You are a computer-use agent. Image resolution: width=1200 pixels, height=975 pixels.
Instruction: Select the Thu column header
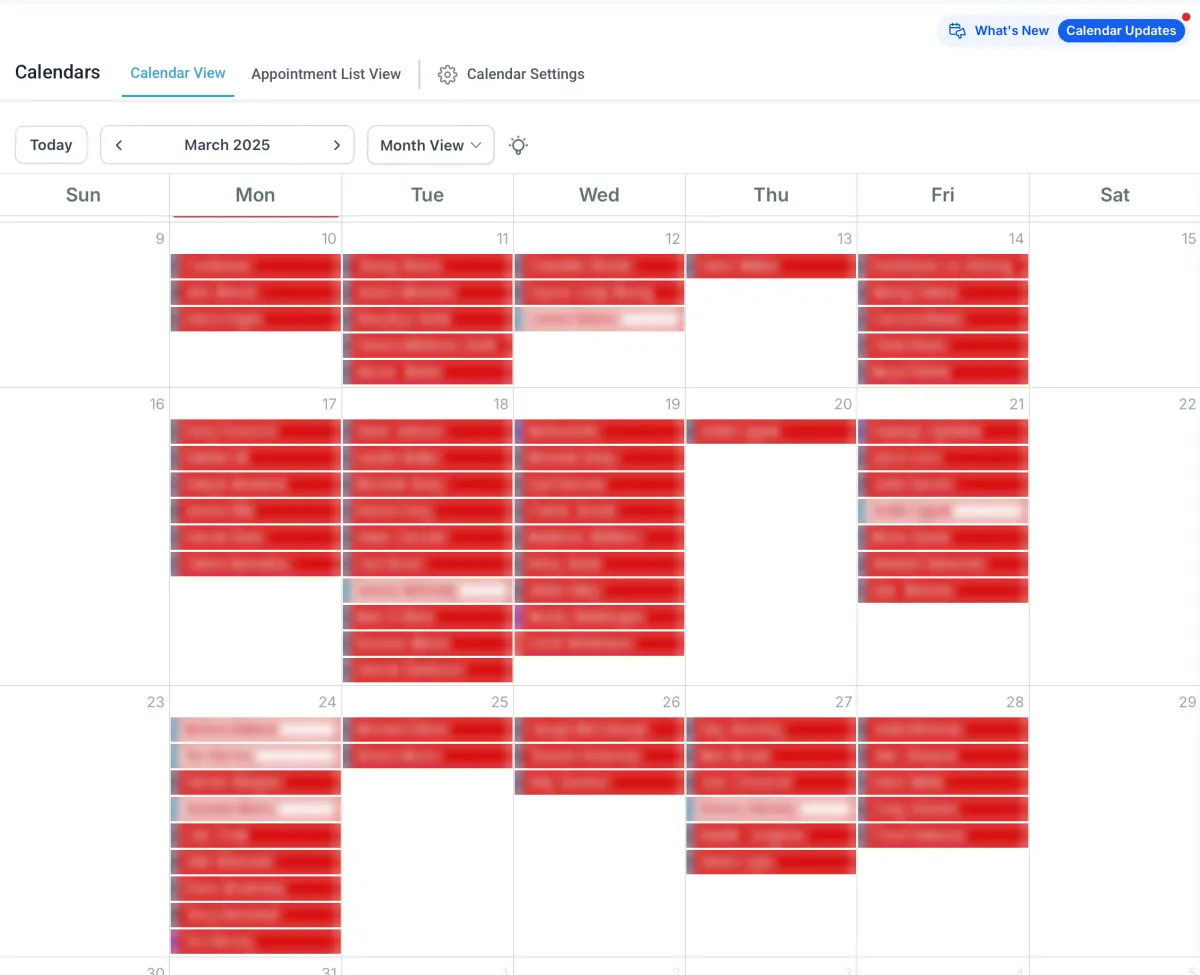[771, 195]
